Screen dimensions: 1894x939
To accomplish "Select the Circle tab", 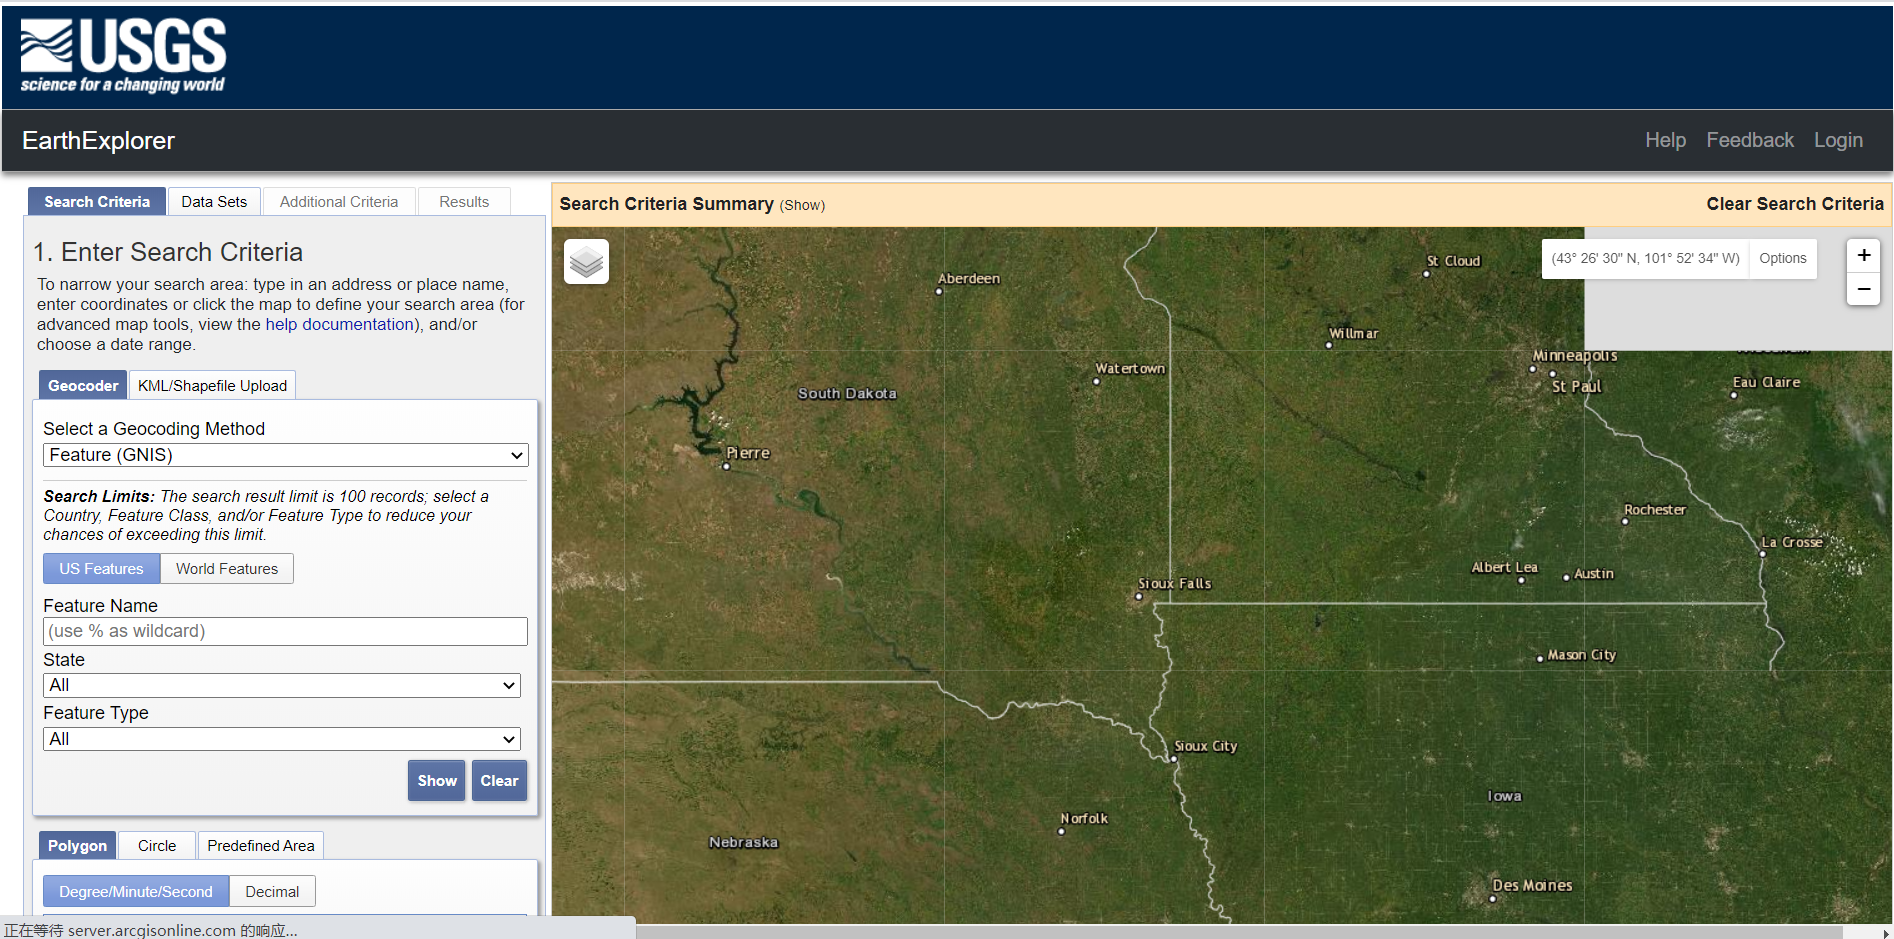I will 157,846.
